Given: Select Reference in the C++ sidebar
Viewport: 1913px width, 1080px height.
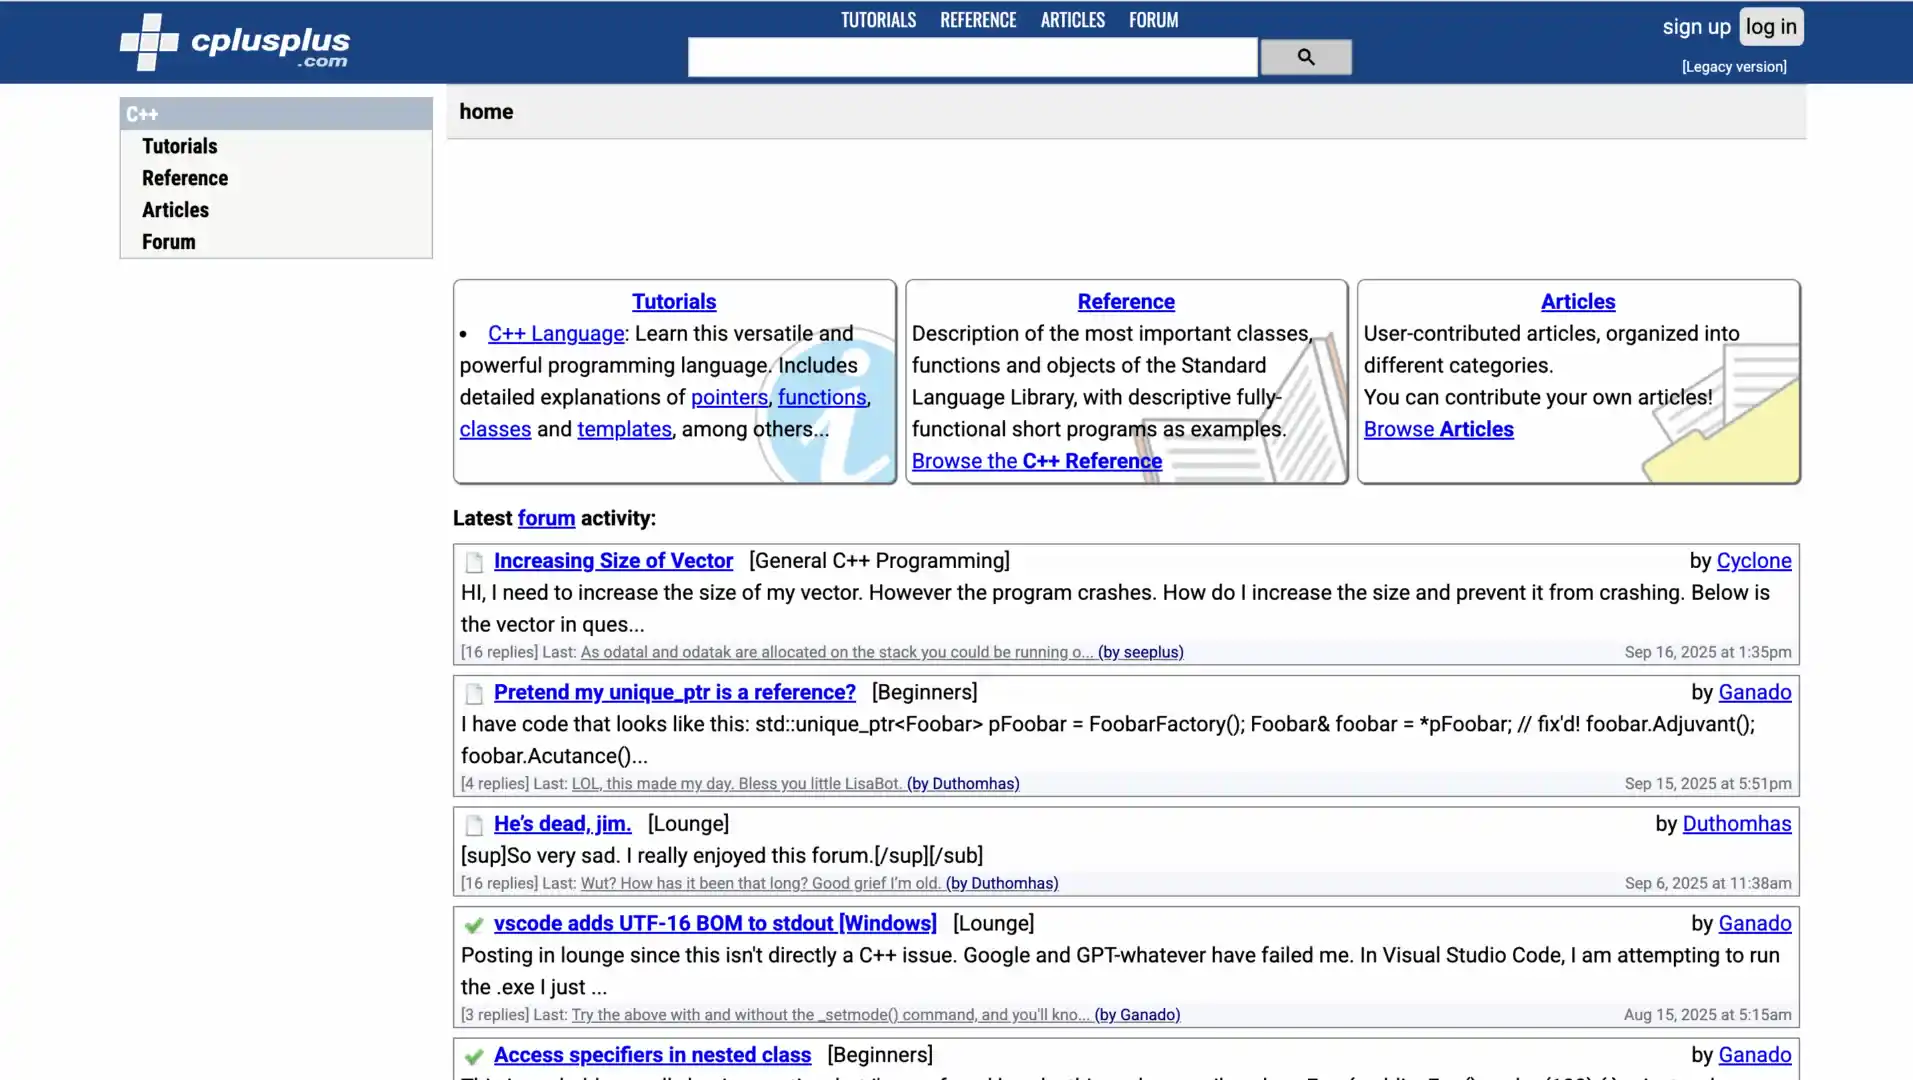Looking at the screenshot, I should [x=185, y=178].
